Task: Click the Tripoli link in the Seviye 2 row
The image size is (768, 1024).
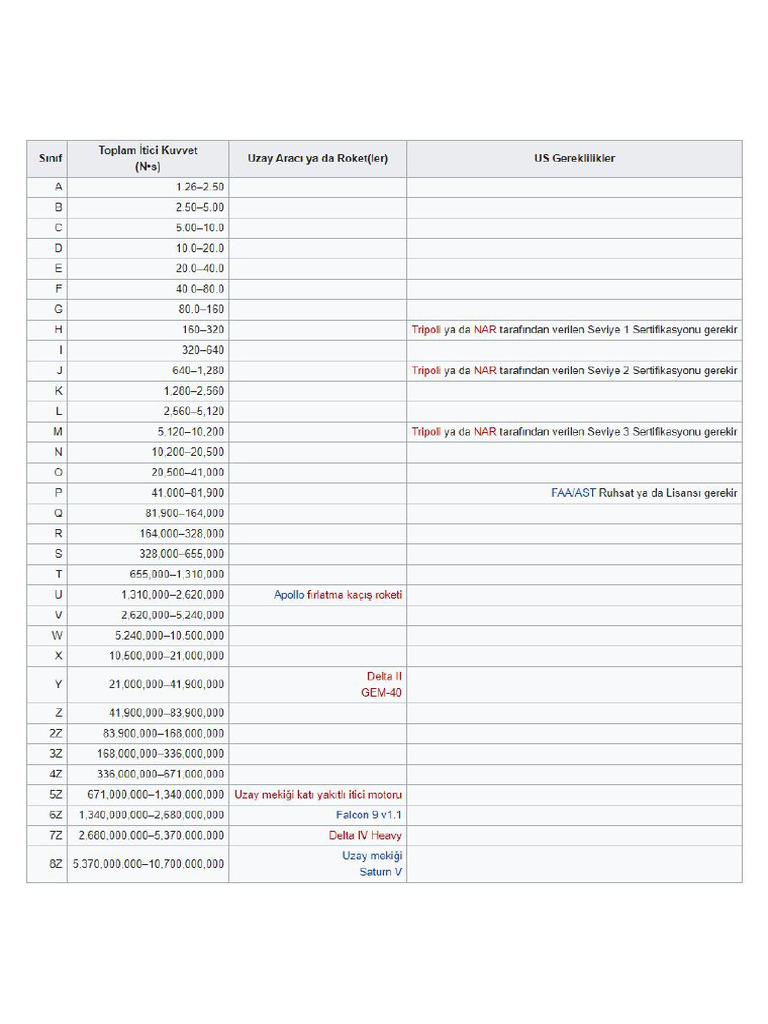Action: pos(426,371)
